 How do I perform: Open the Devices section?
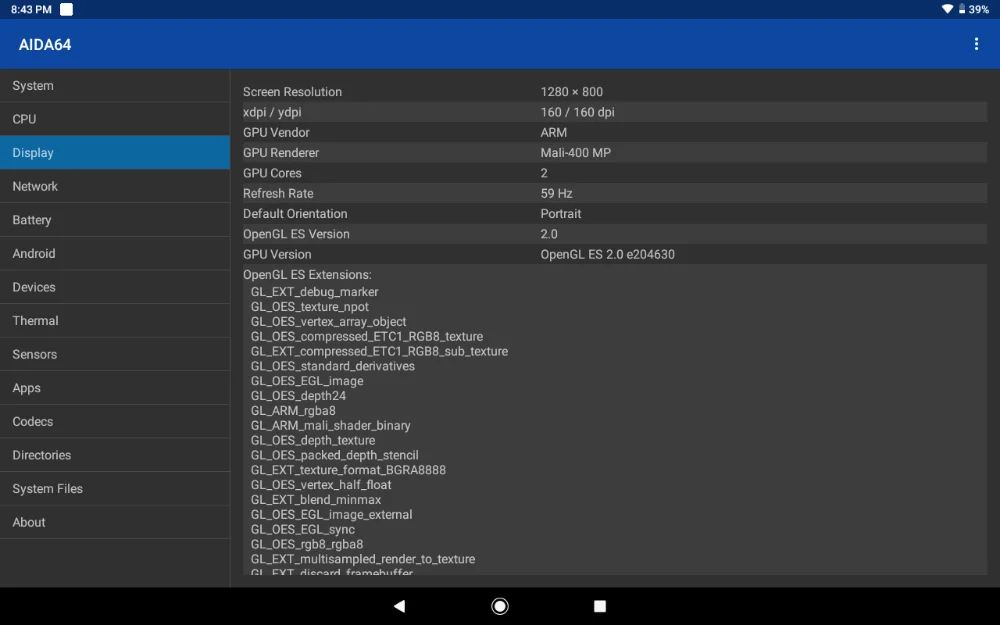click(115, 287)
